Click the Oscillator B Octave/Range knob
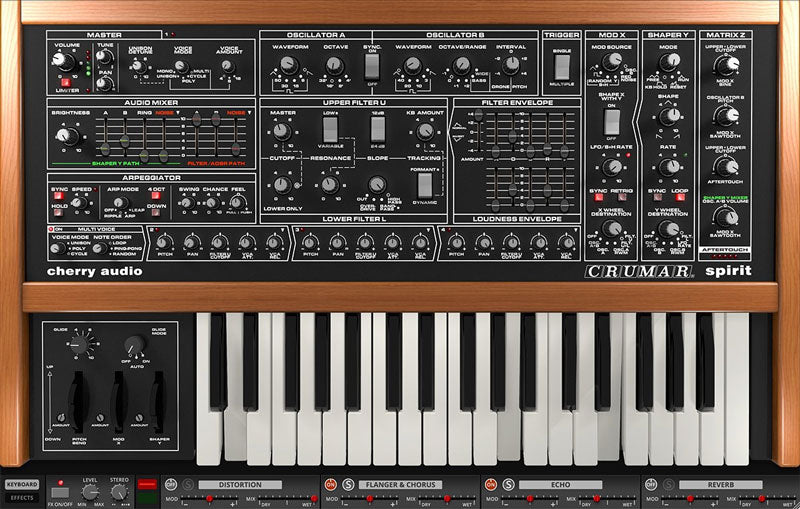Image resolution: width=800 pixels, height=509 pixels. tap(461, 65)
